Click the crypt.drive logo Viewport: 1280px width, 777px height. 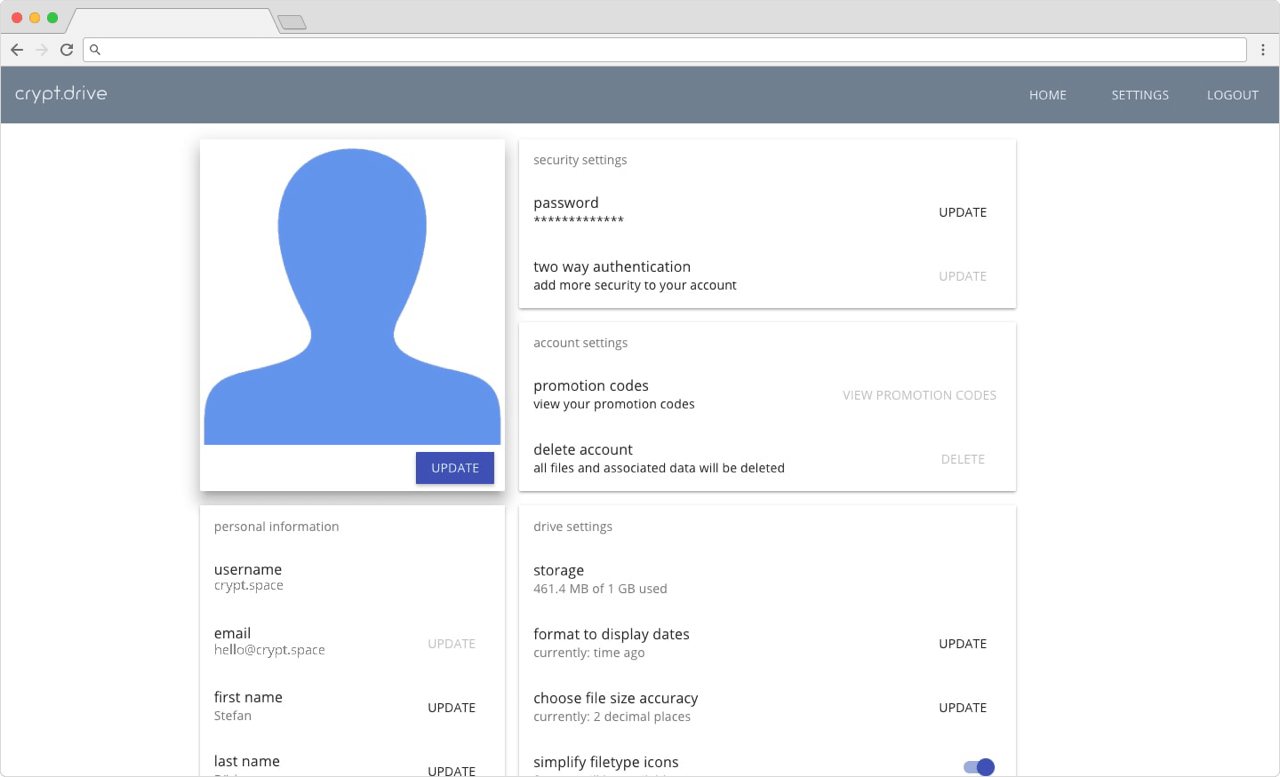[61, 94]
